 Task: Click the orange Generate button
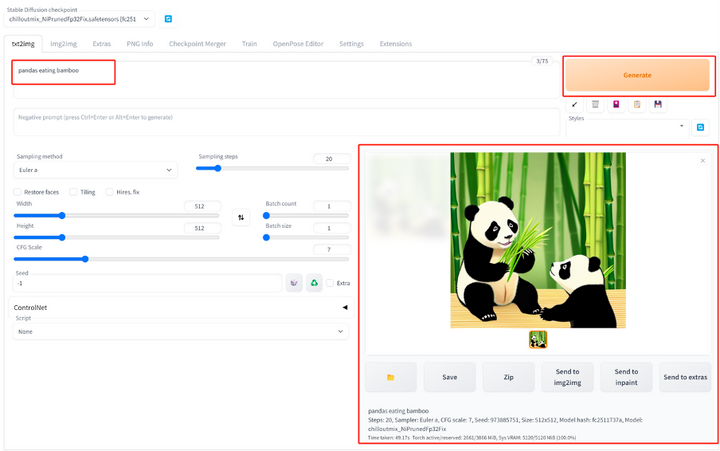[637, 75]
